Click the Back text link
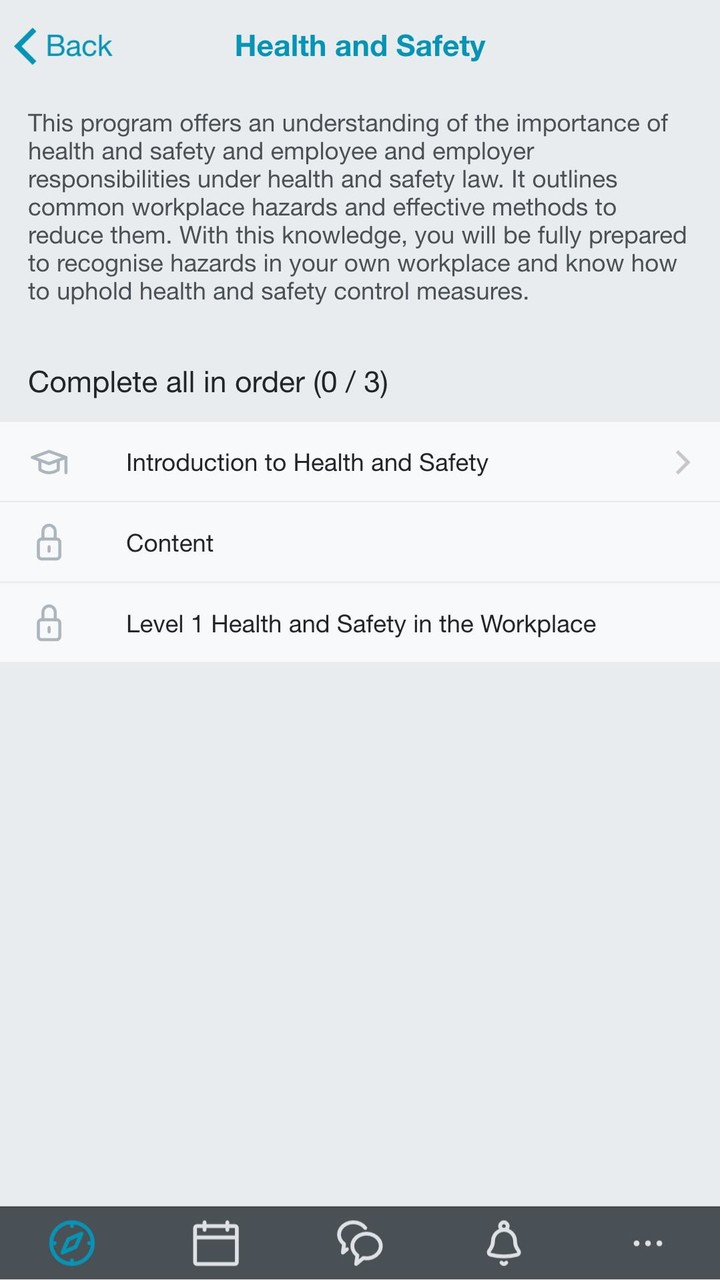This screenshot has width=720, height=1280. click(x=79, y=46)
